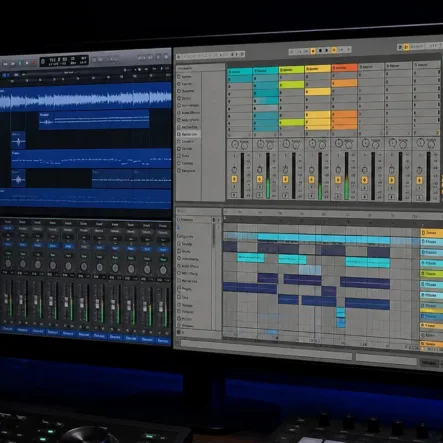Select the orange track header in session view
Image resolution: width=443 pixels, height=443 pixels.
(x=344, y=68)
